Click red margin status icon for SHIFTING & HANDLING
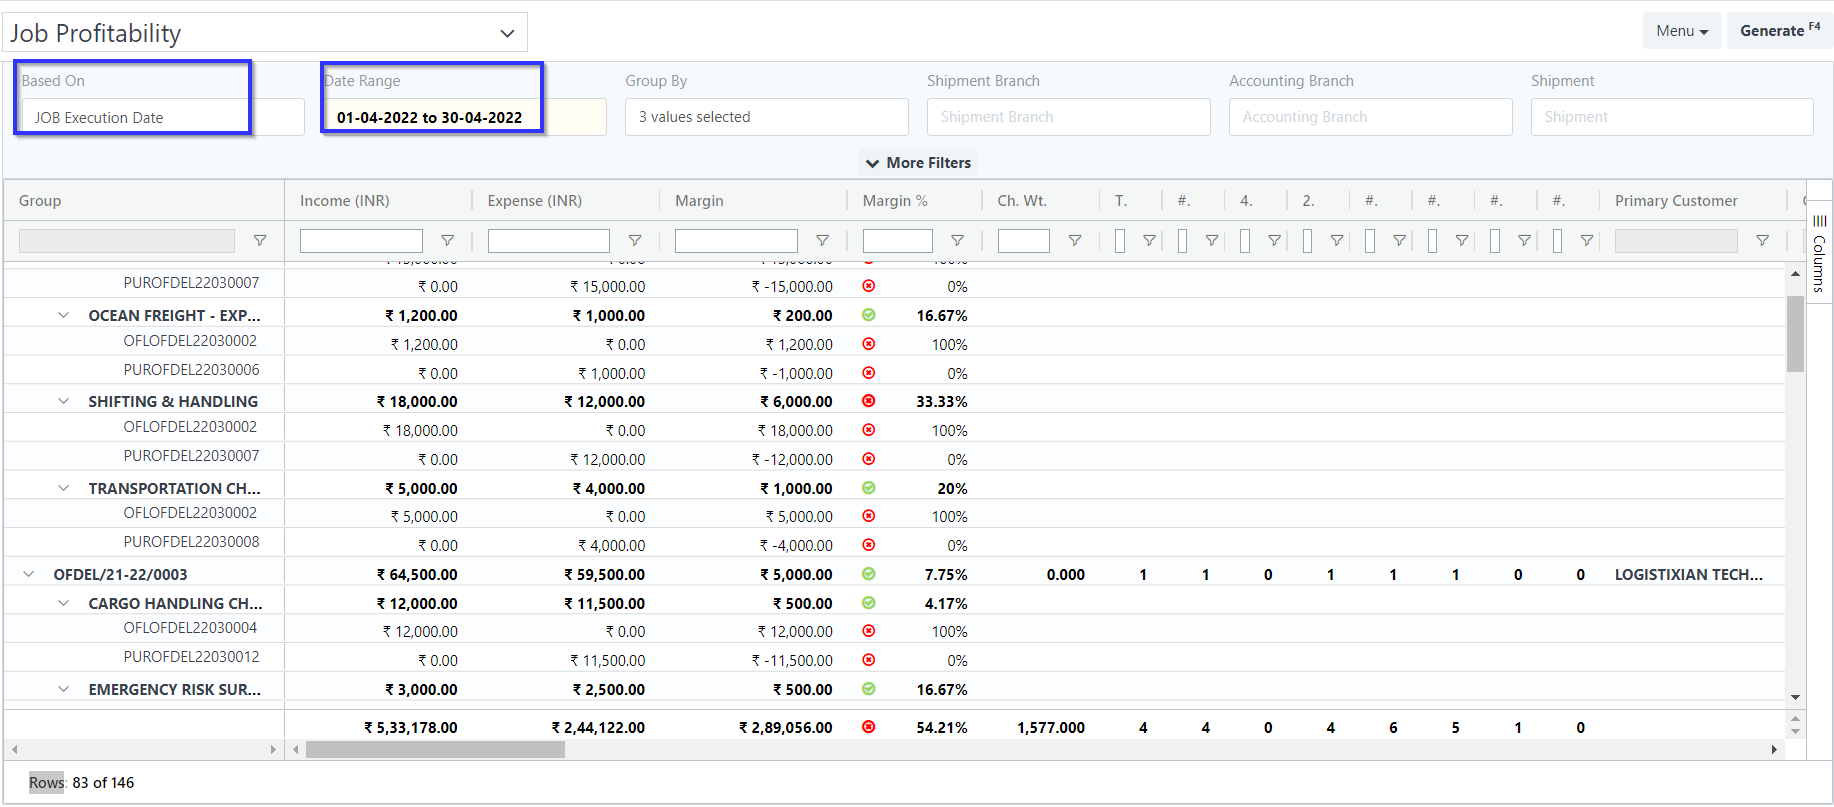 click(x=869, y=401)
